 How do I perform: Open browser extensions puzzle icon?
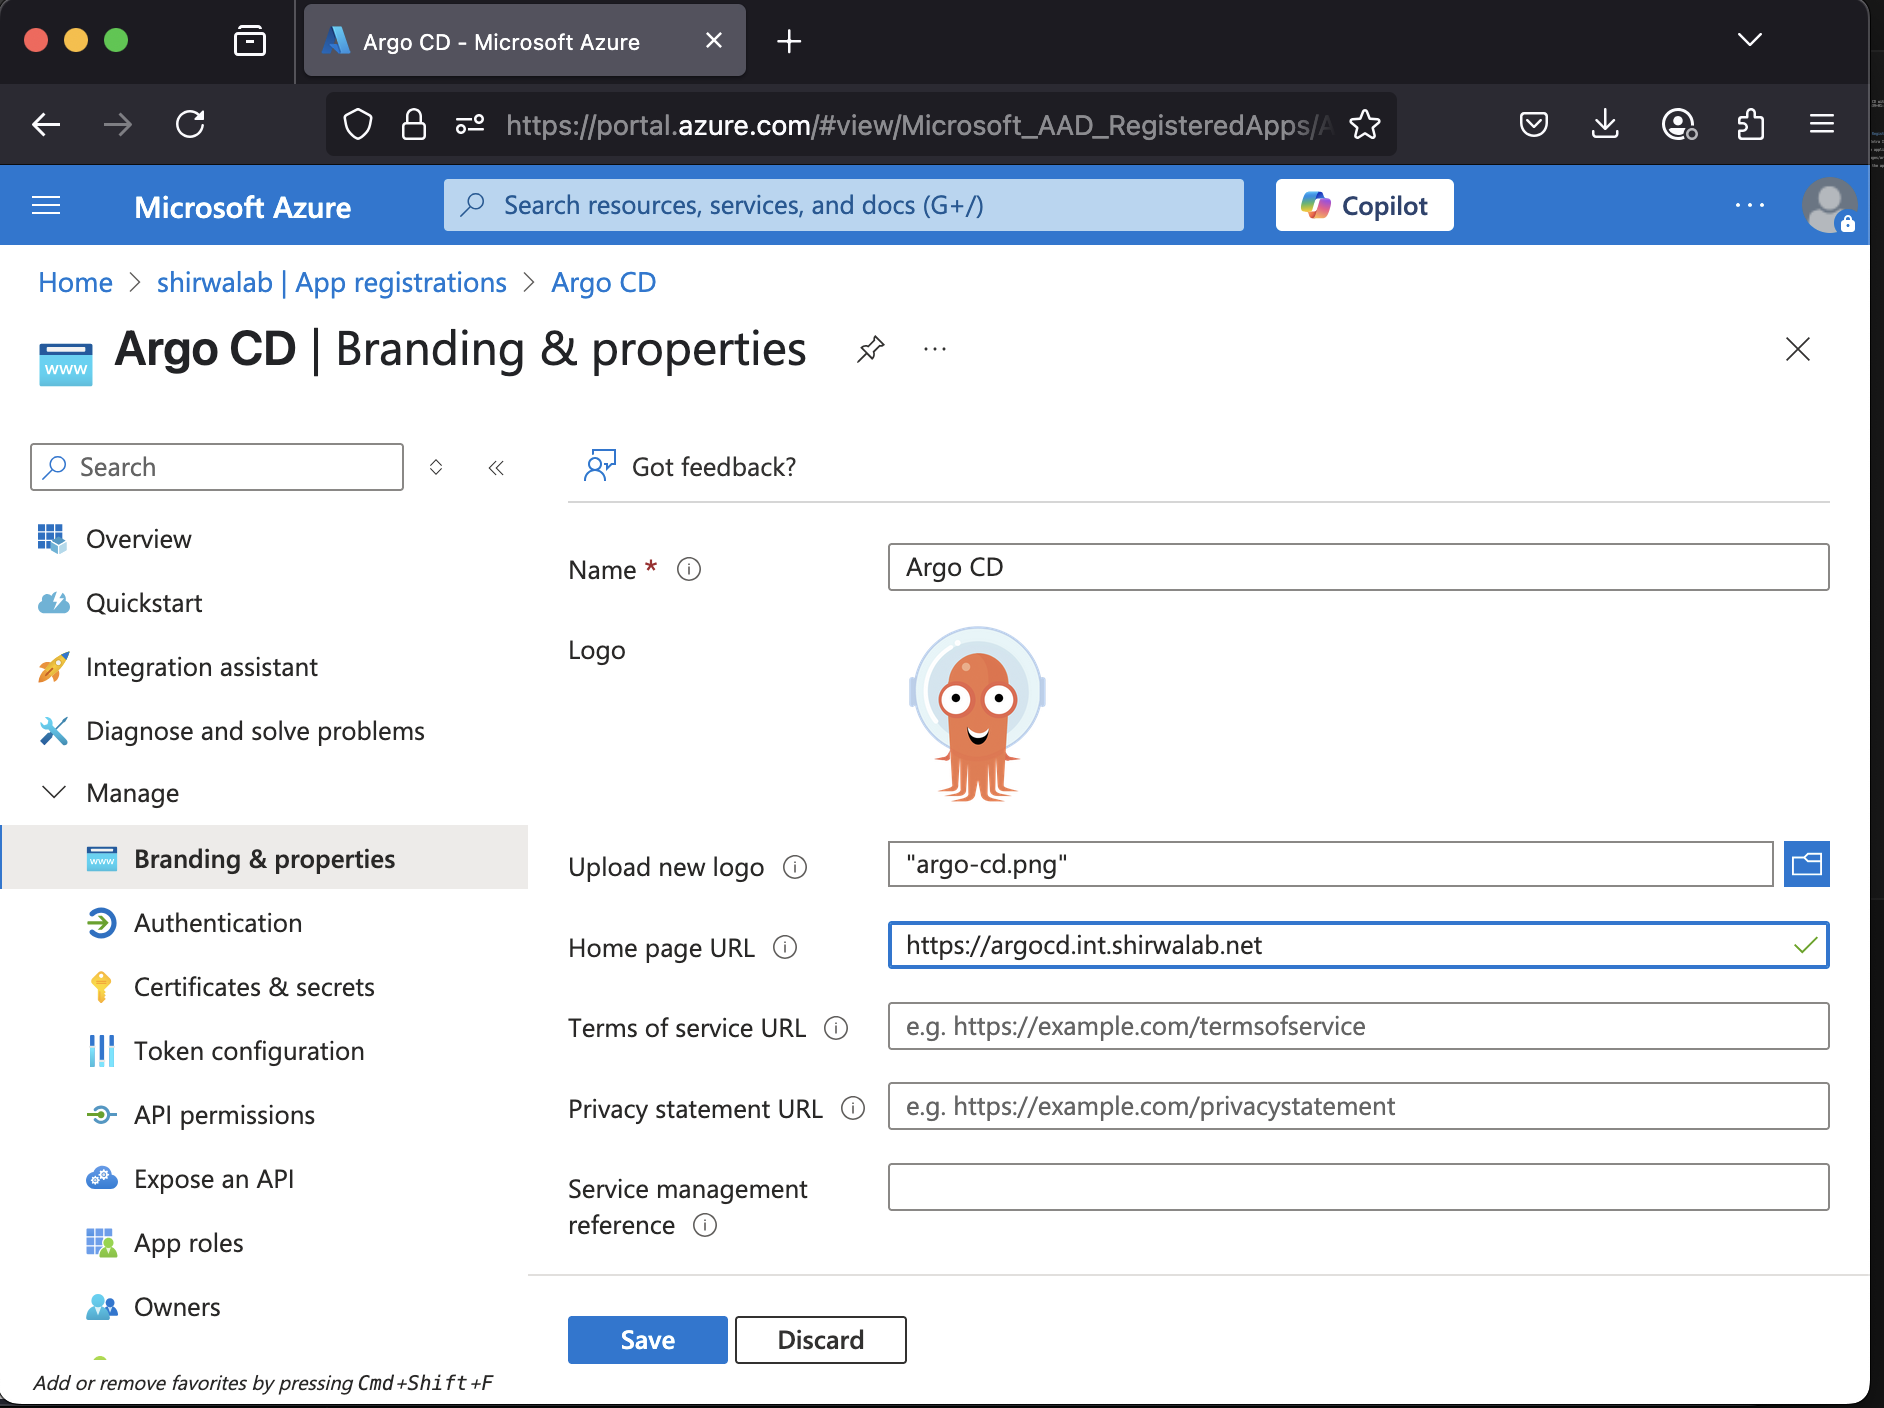(1750, 124)
